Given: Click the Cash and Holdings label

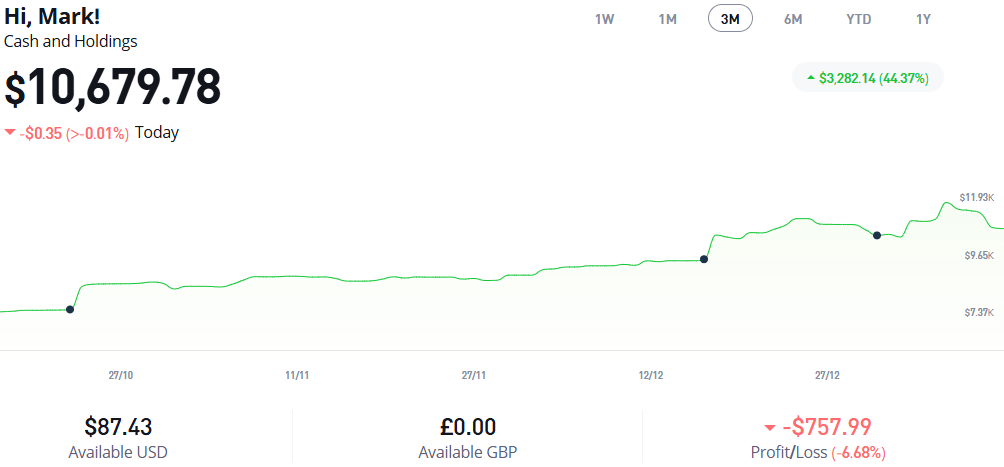Looking at the screenshot, I should [x=71, y=41].
